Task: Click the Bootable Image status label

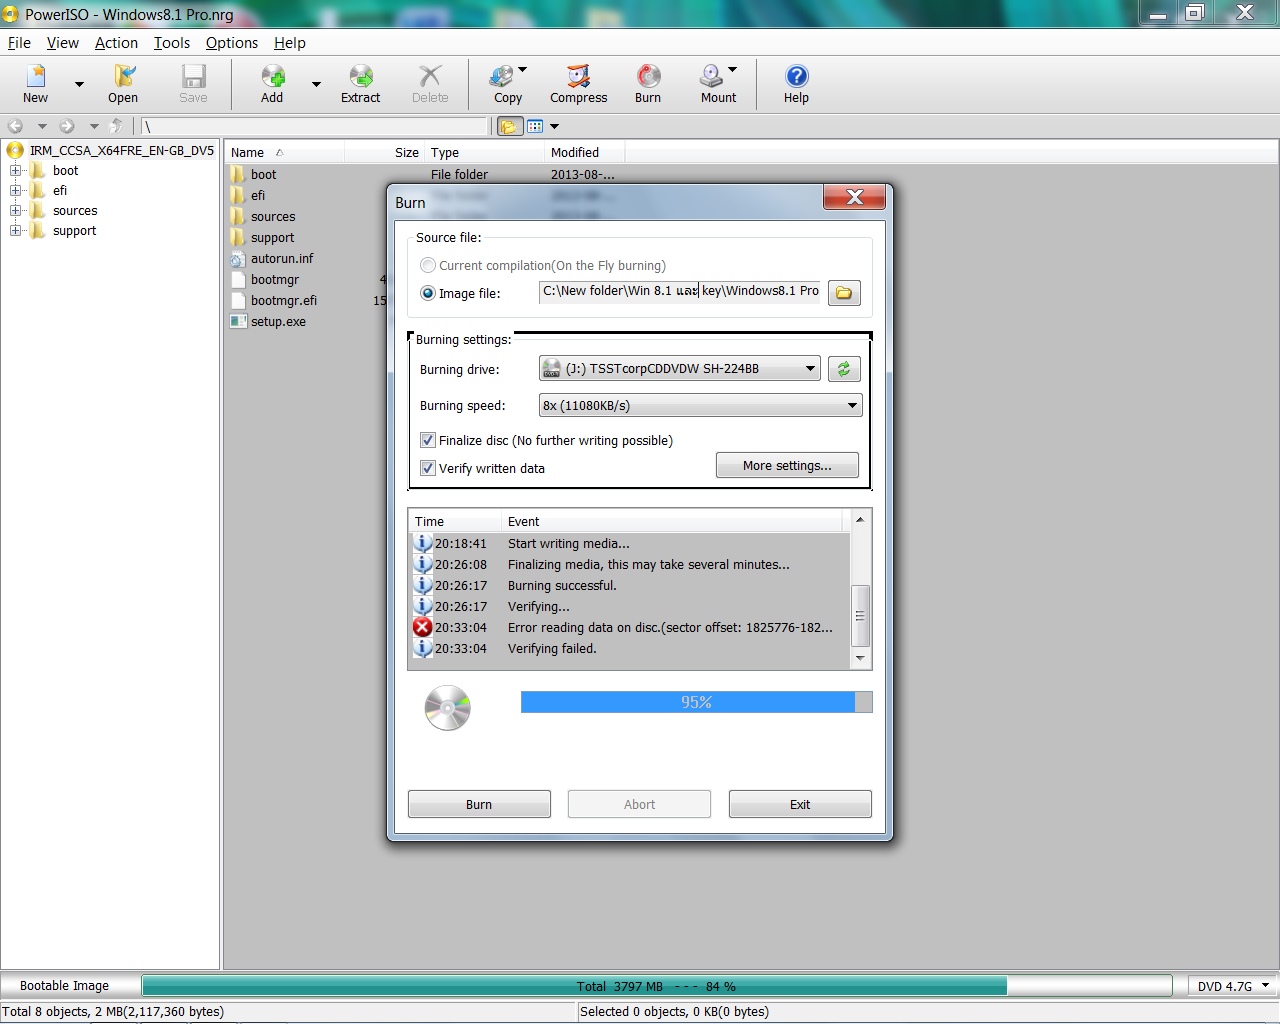Action: point(65,985)
